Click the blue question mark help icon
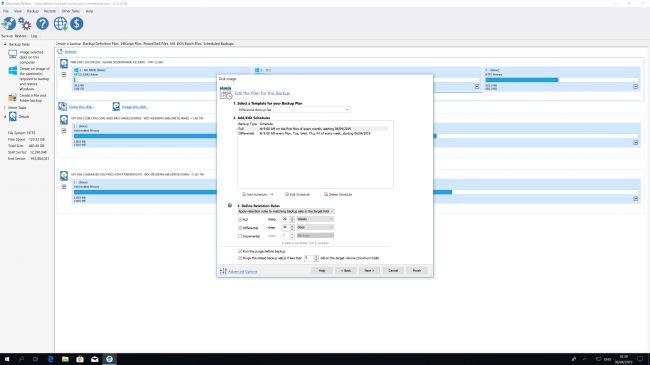This screenshot has width=650, height=365. [42, 24]
